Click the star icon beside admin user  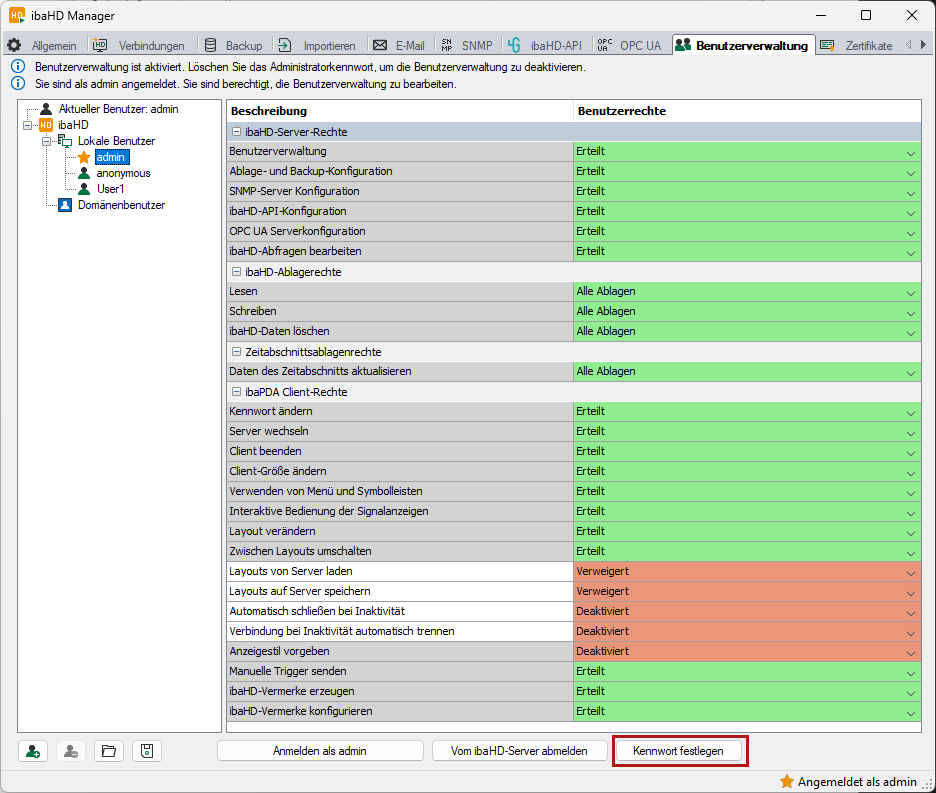pyautogui.click(x=84, y=157)
